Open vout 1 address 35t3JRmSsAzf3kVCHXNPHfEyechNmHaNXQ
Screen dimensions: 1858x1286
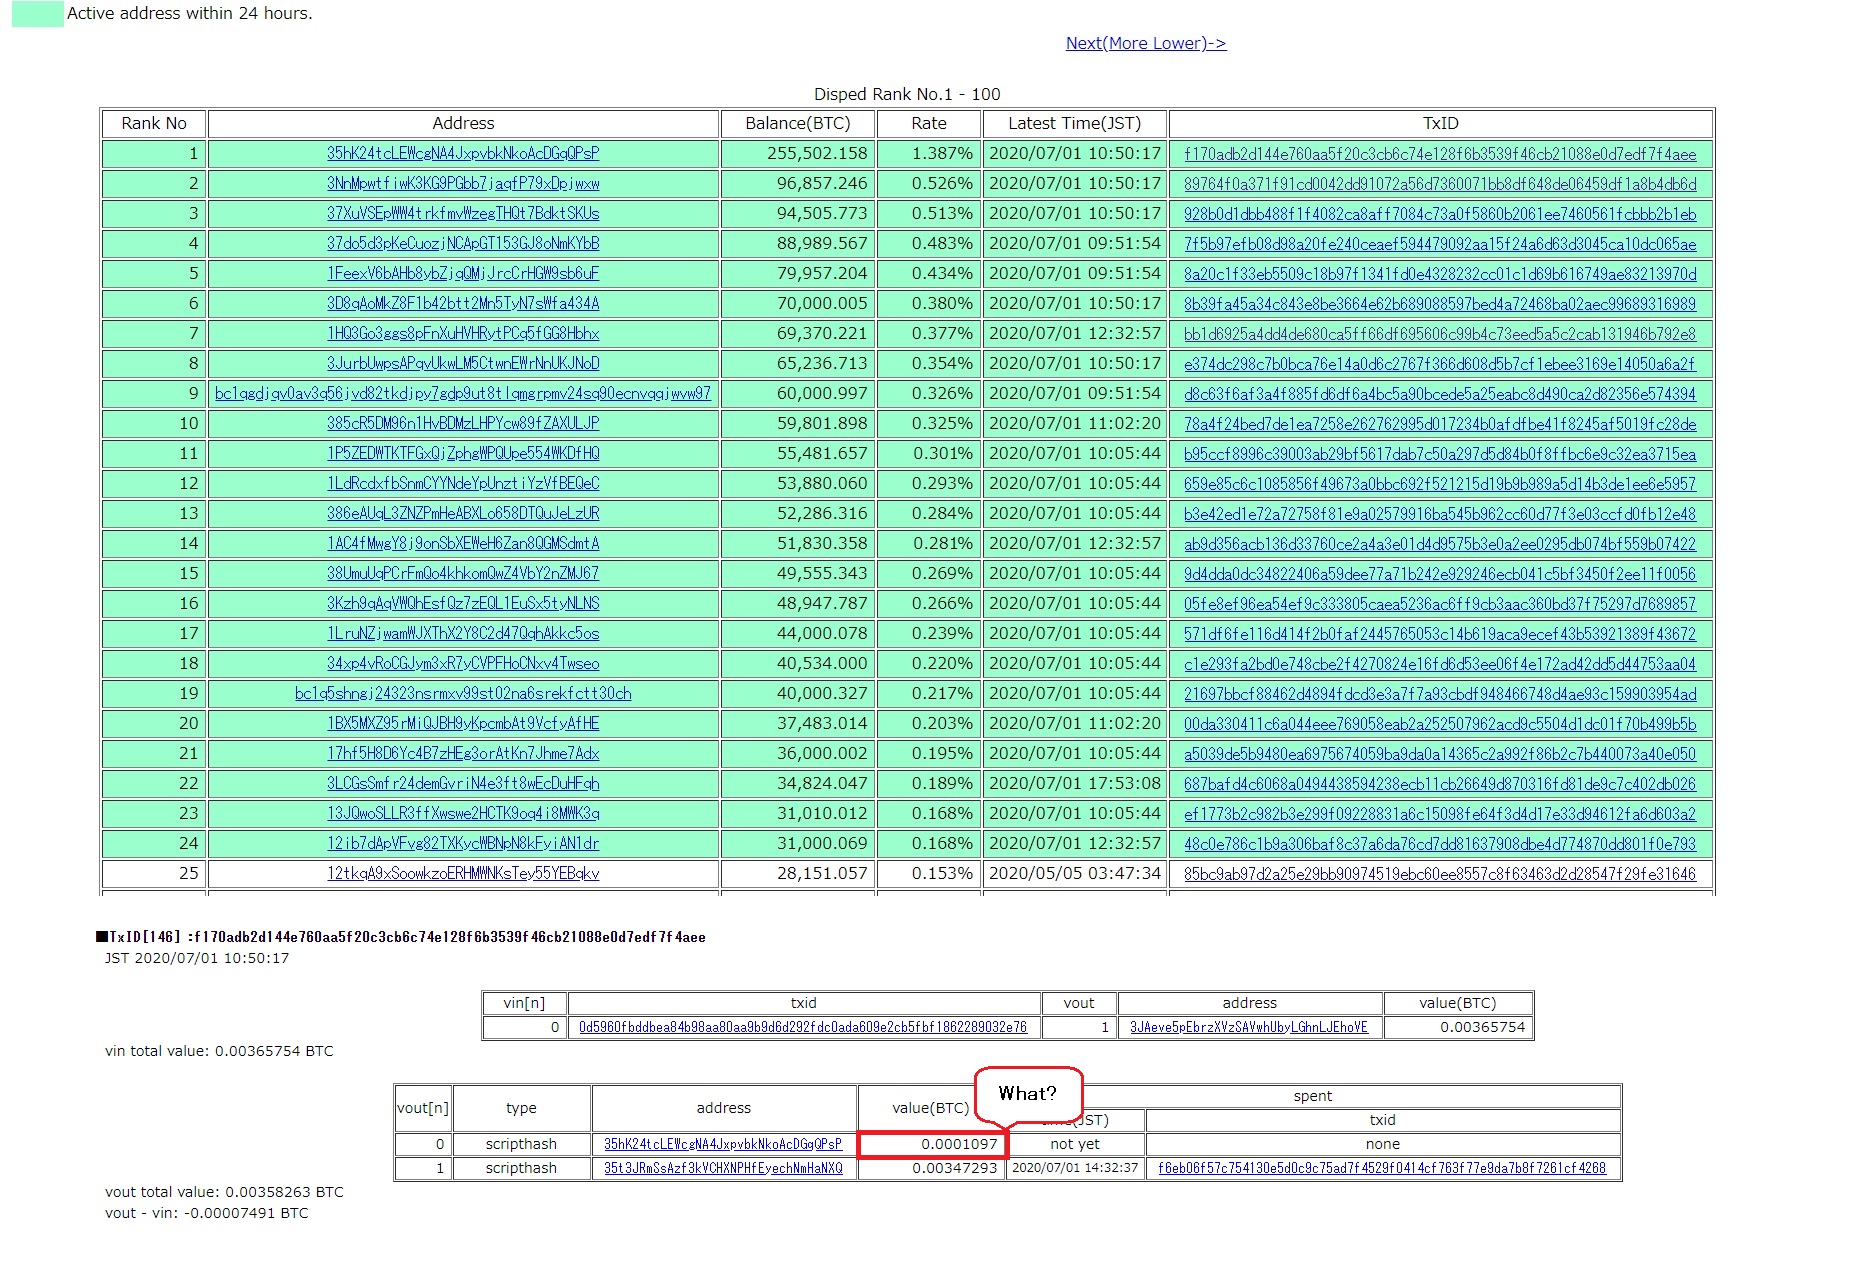tap(723, 1168)
